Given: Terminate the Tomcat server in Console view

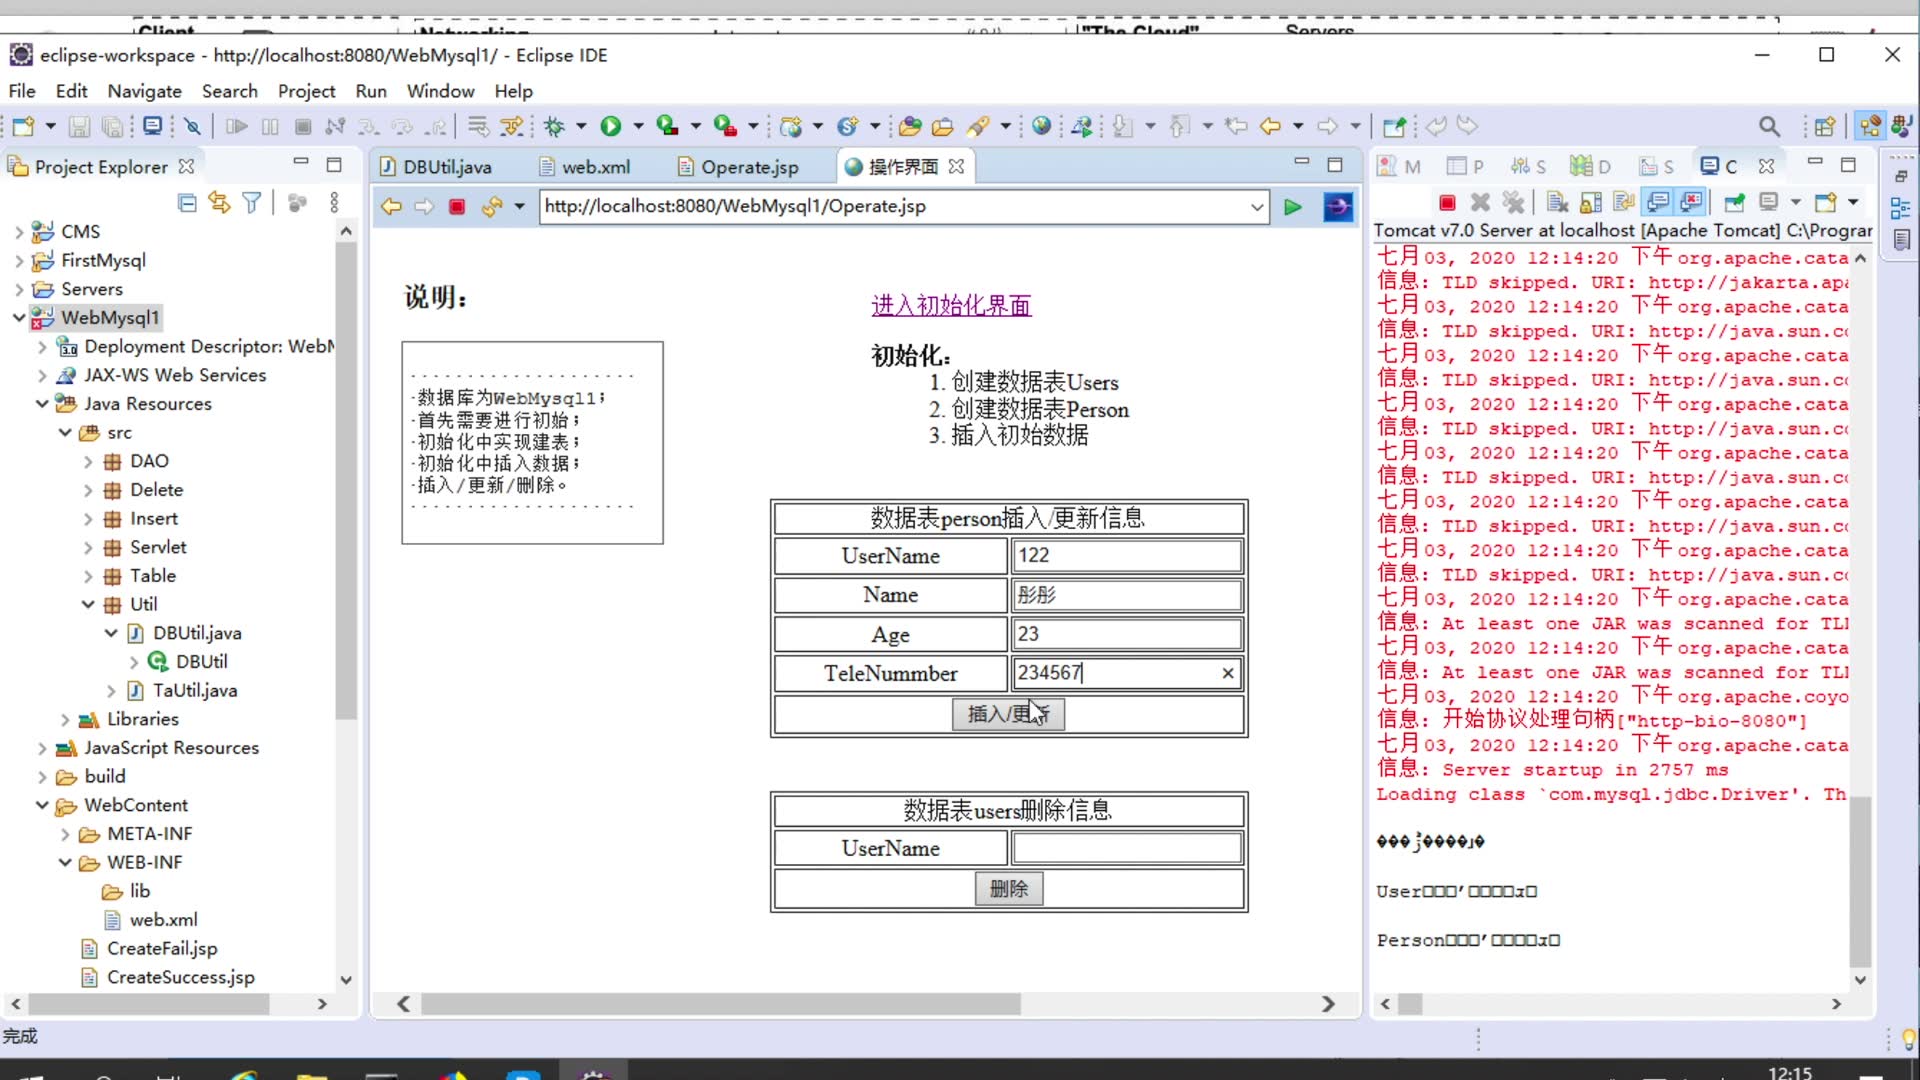Looking at the screenshot, I should pyautogui.click(x=1446, y=202).
